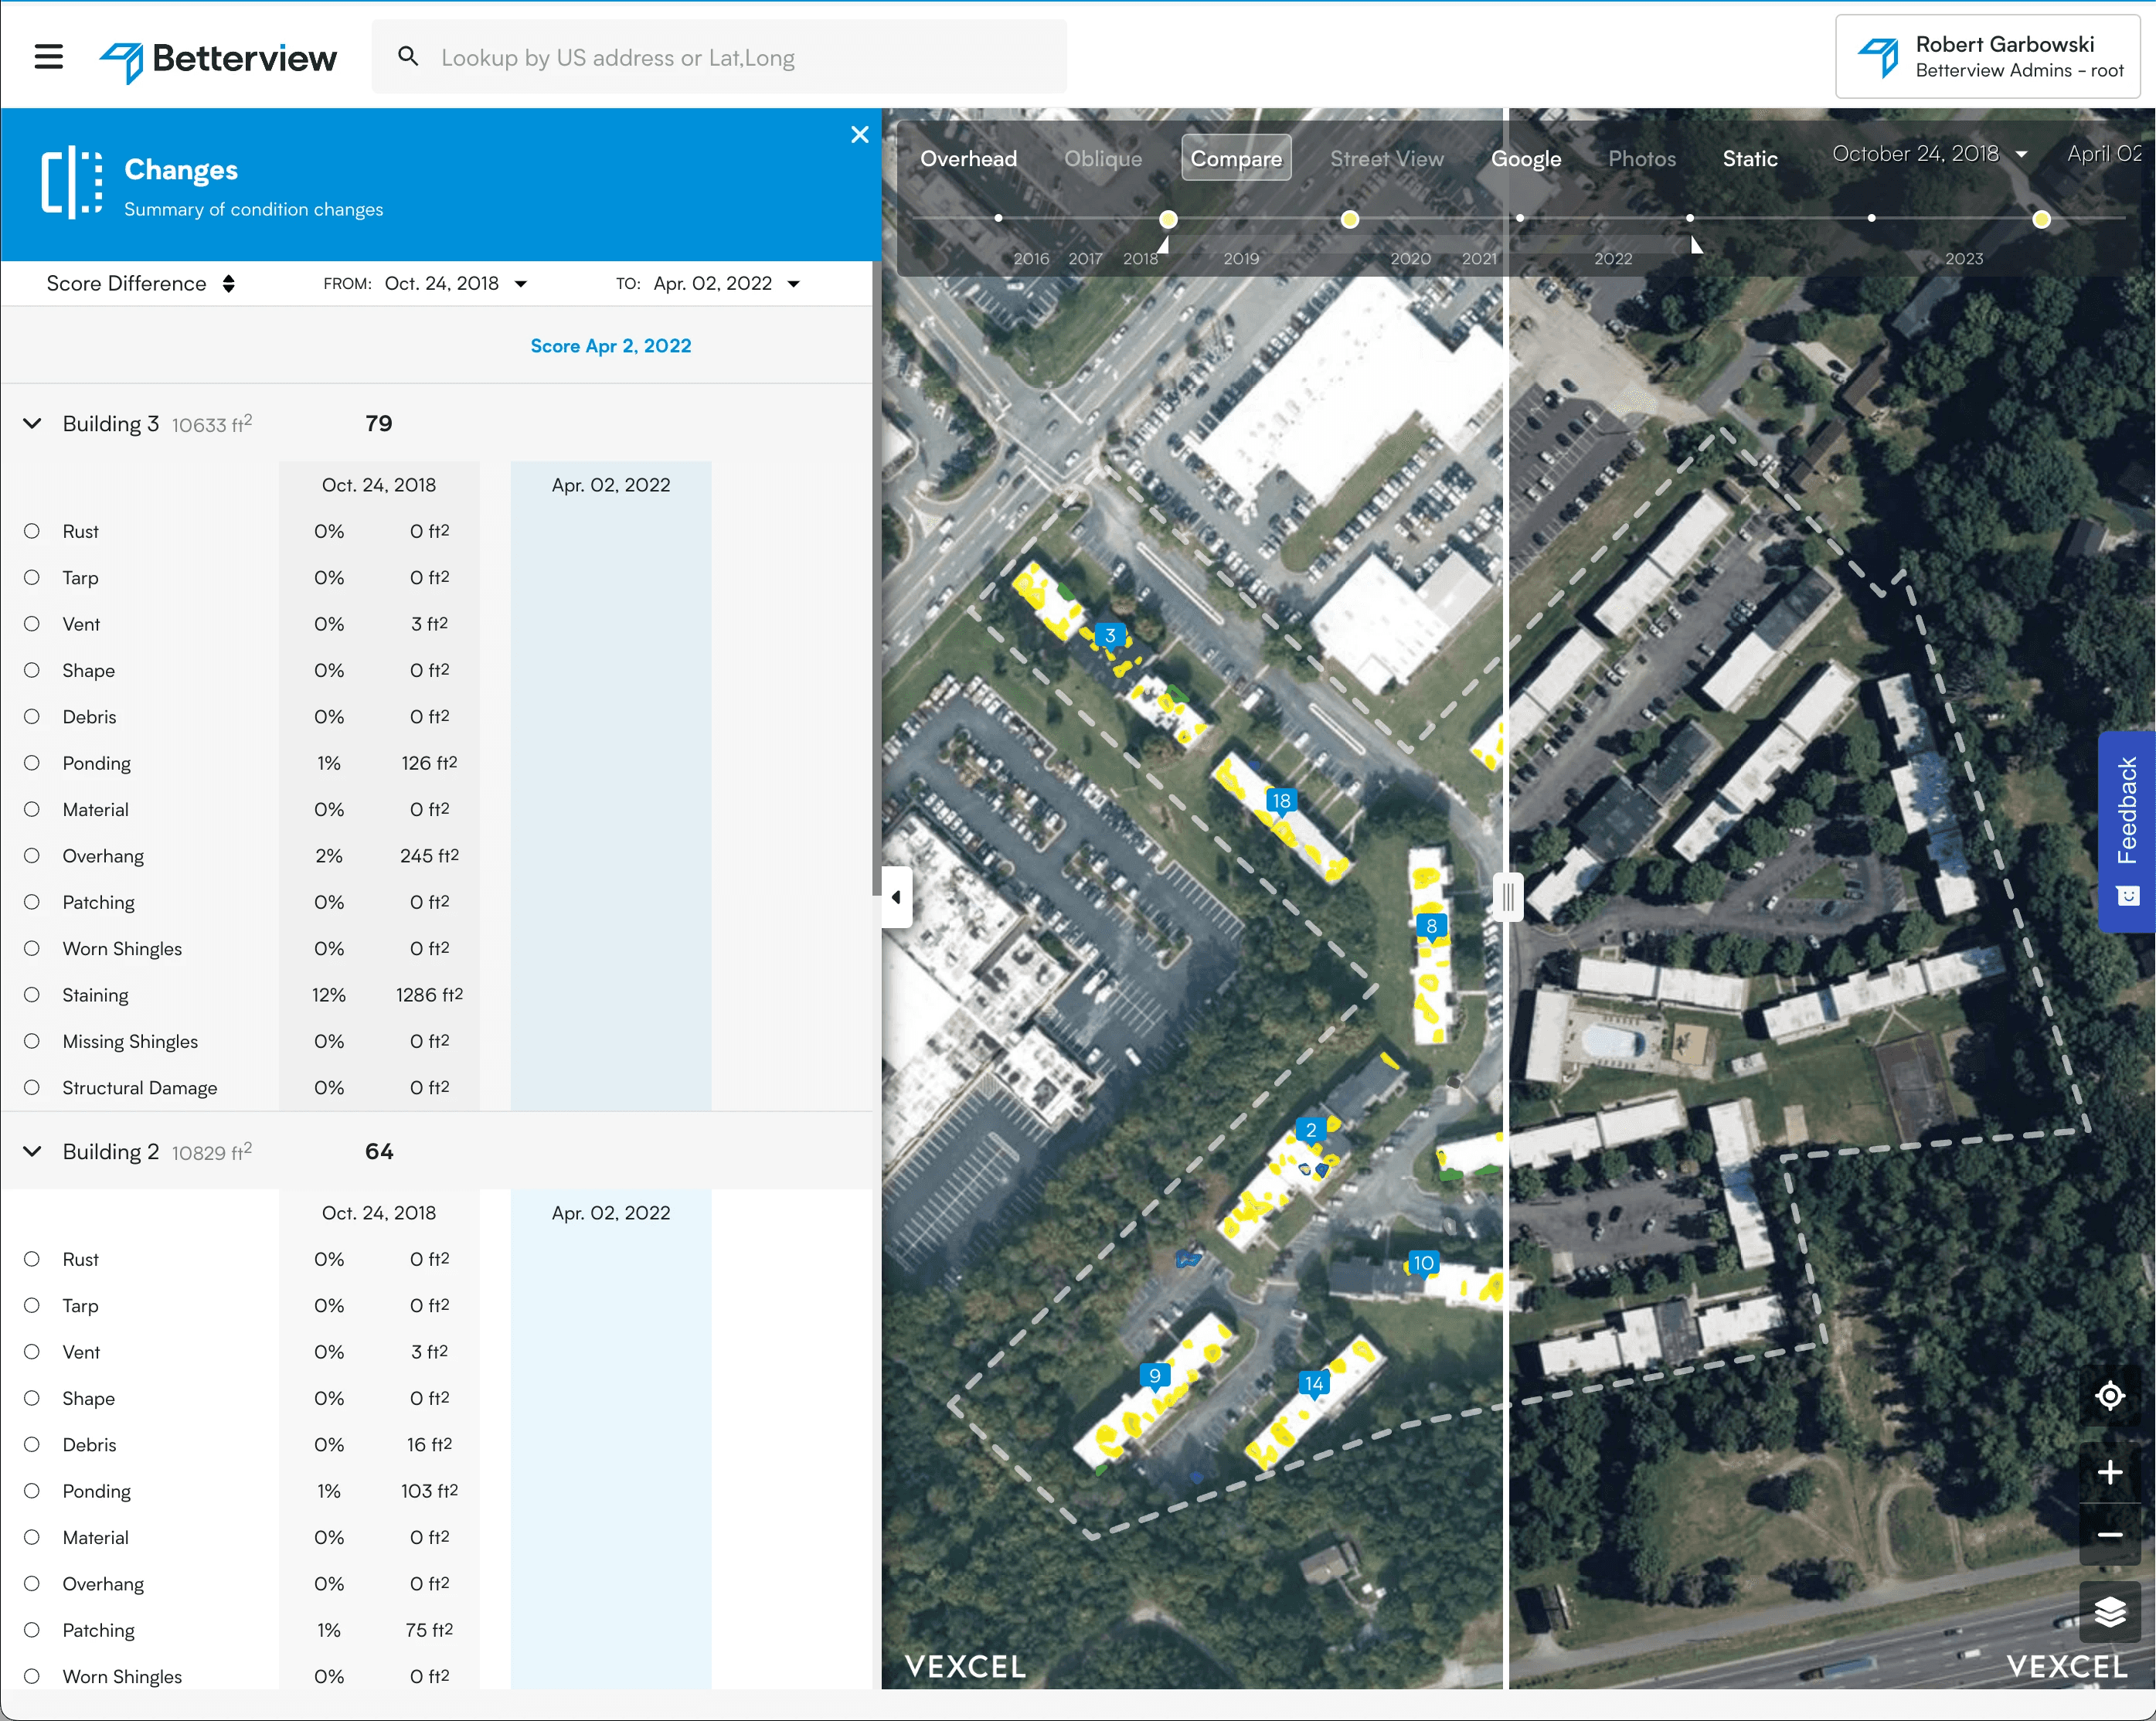Select the Patching radio under Building 2

pyautogui.click(x=32, y=1630)
